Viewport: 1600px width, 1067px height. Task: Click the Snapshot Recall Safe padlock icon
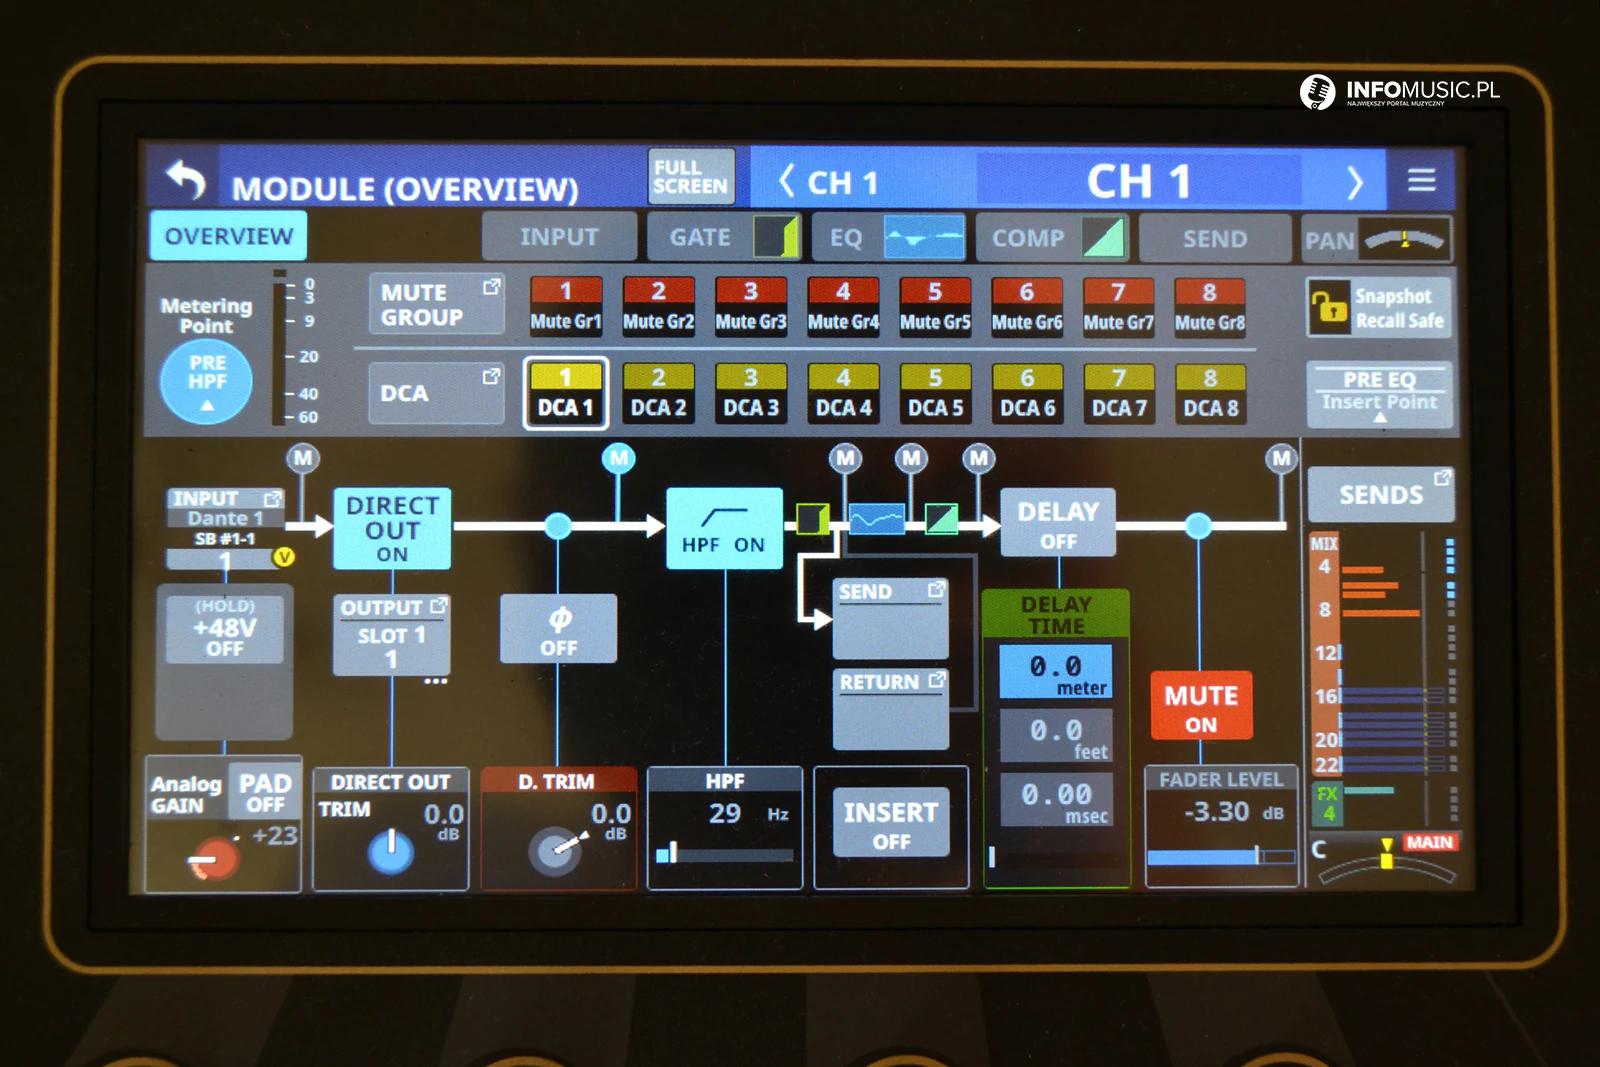[1329, 308]
